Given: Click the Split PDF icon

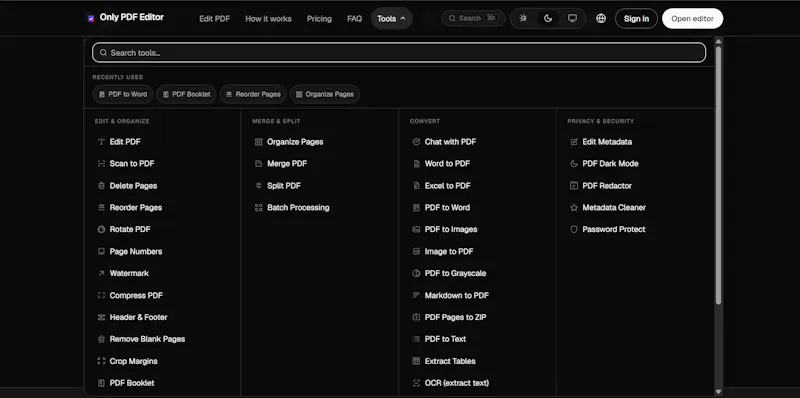Looking at the screenshot, I should click(259, 186).
